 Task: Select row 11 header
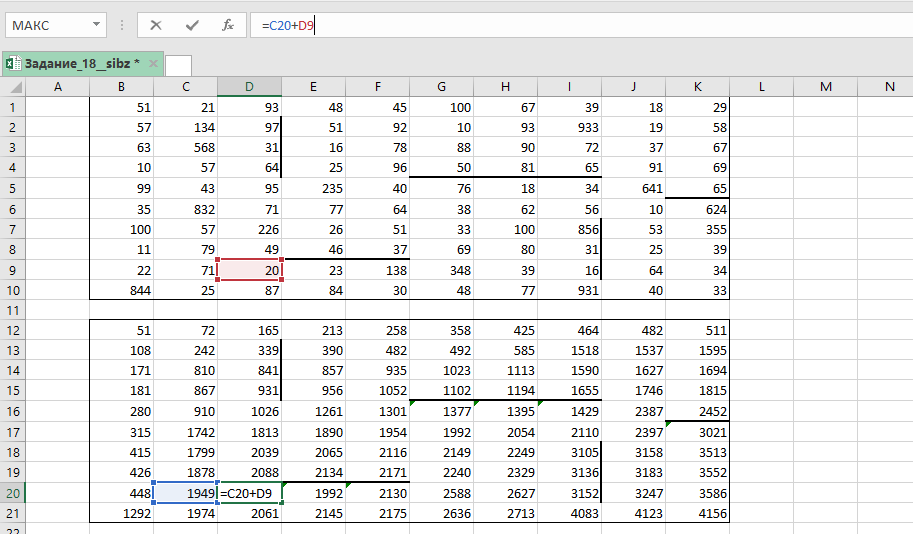coord(12,310)
